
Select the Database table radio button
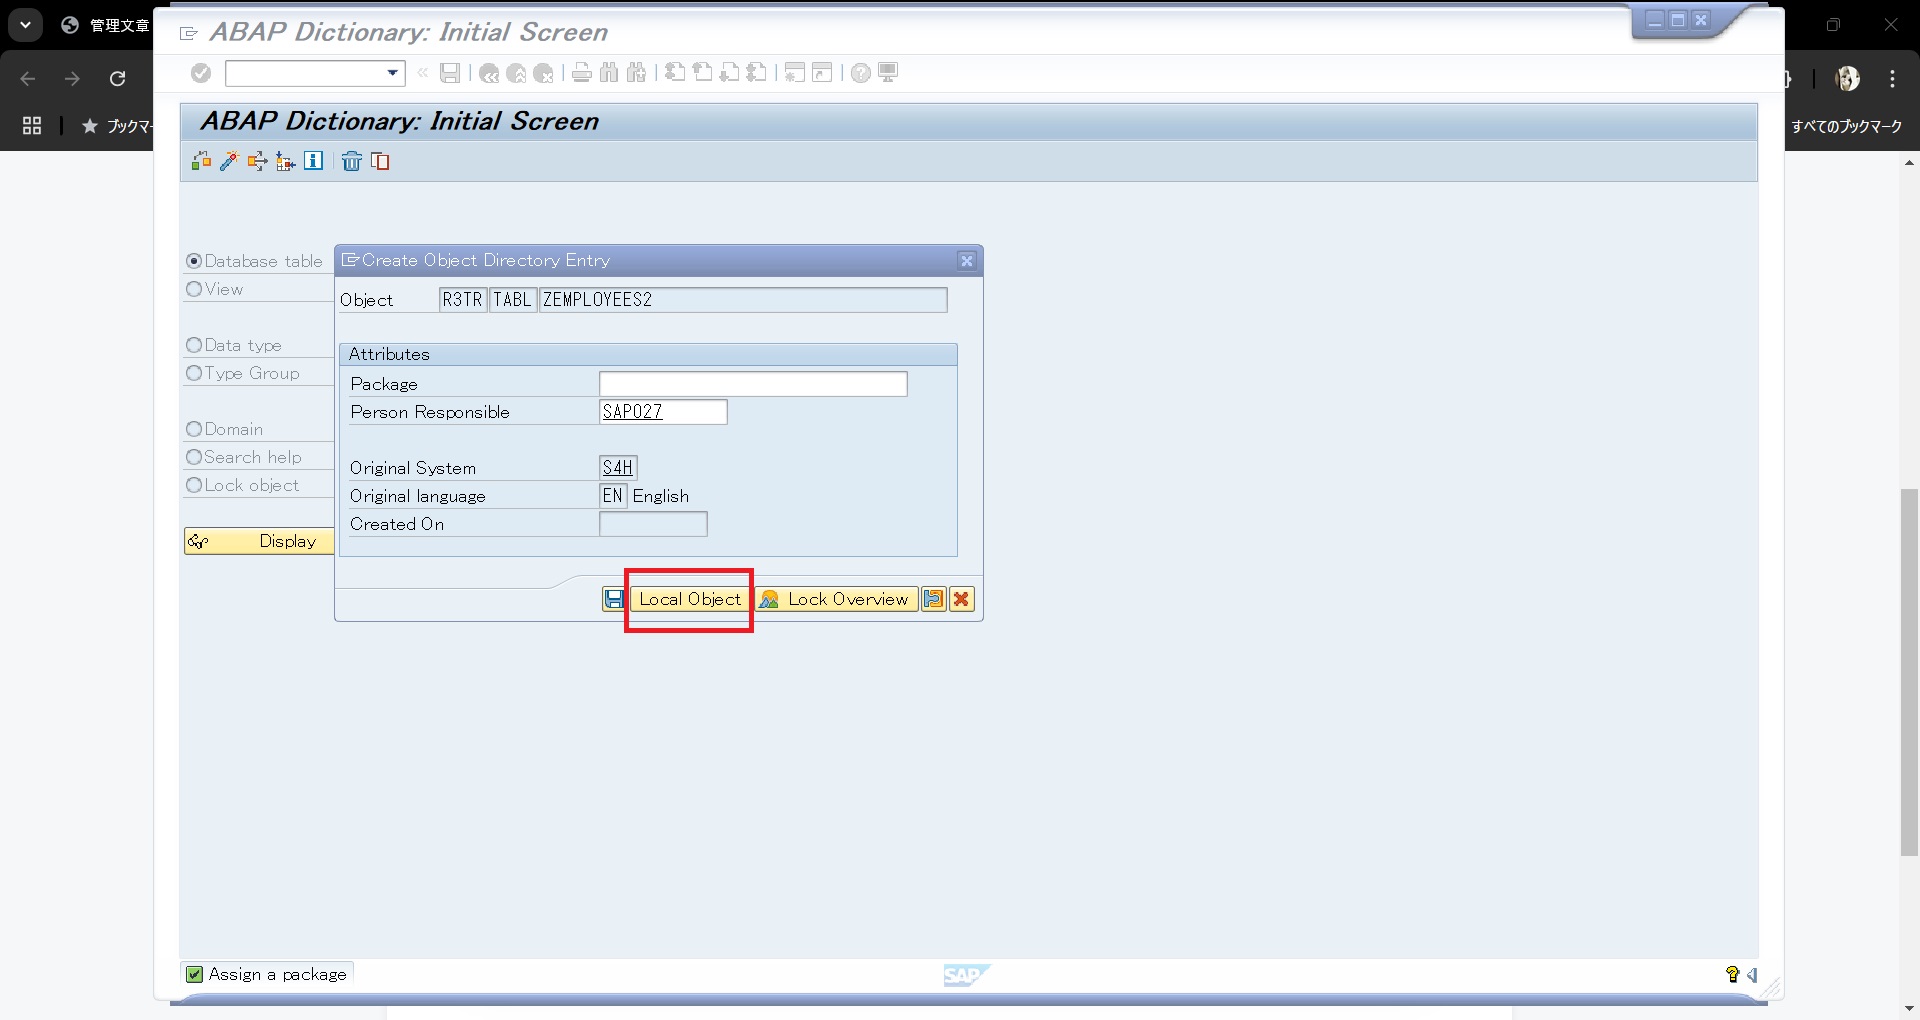pyautogui.click(x=194, y=261)
